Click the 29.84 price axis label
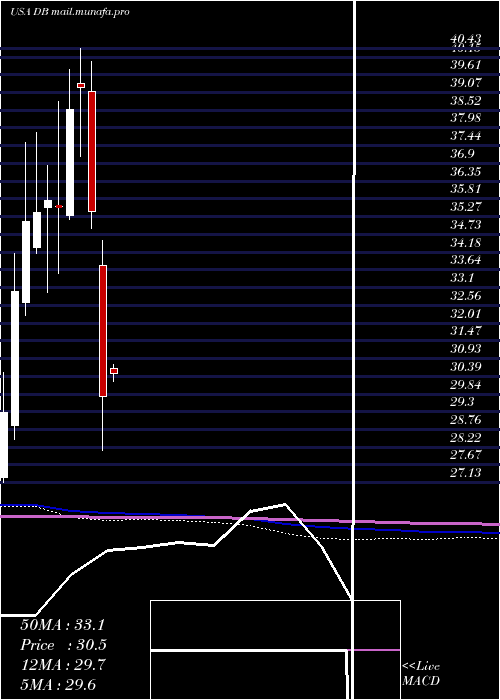The height and width of the screenshot is (700, 500). [466, 384]
